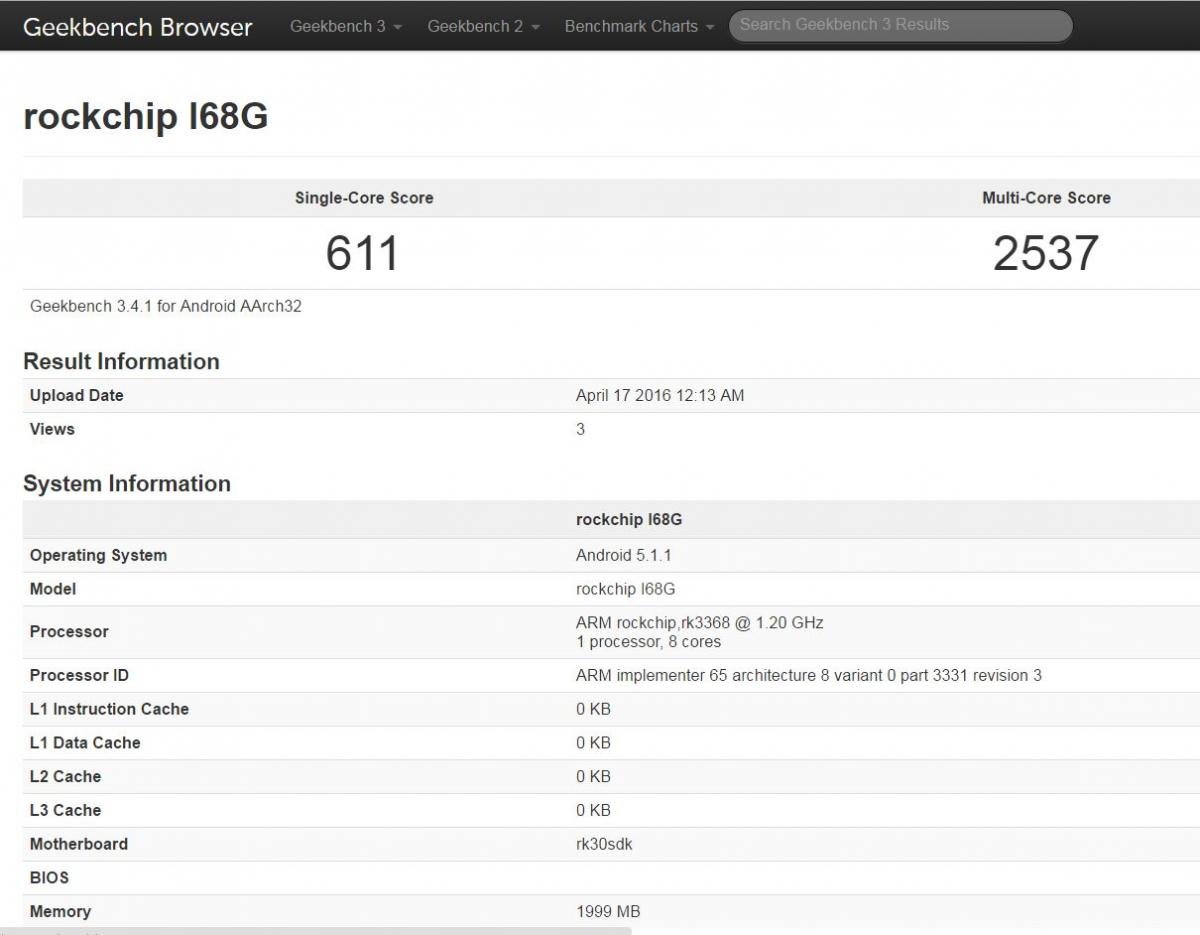Viewport: 1200px width, 935px height.
Task: Click the Single-Core Score header
Action: coord(364,198)
